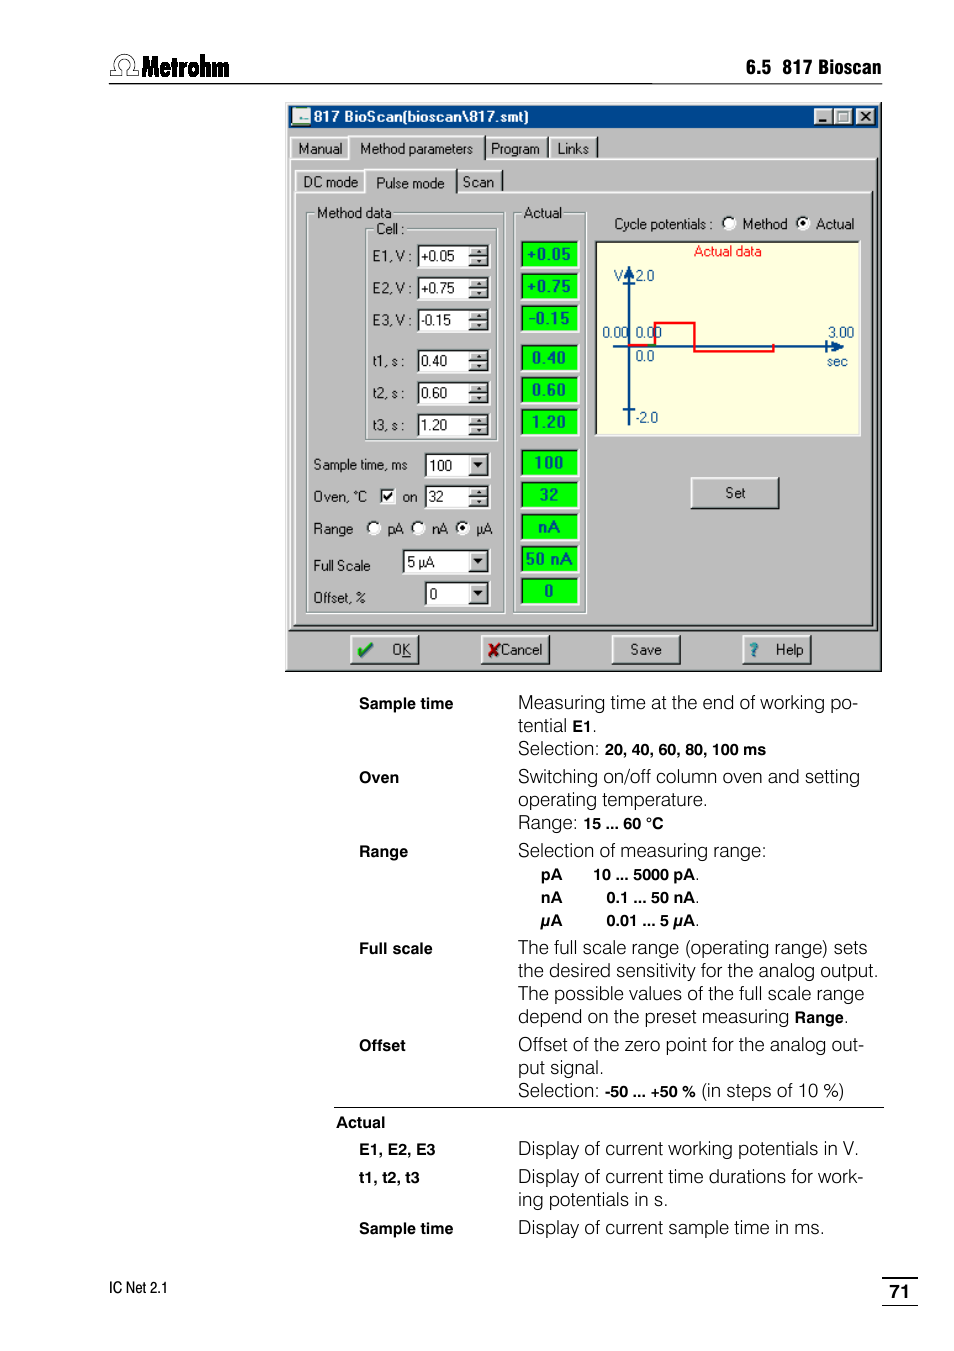This screenshot has height=1351, width=954.
Task: Click the green actual 1.20 value
Action: [x=549, y=422]
